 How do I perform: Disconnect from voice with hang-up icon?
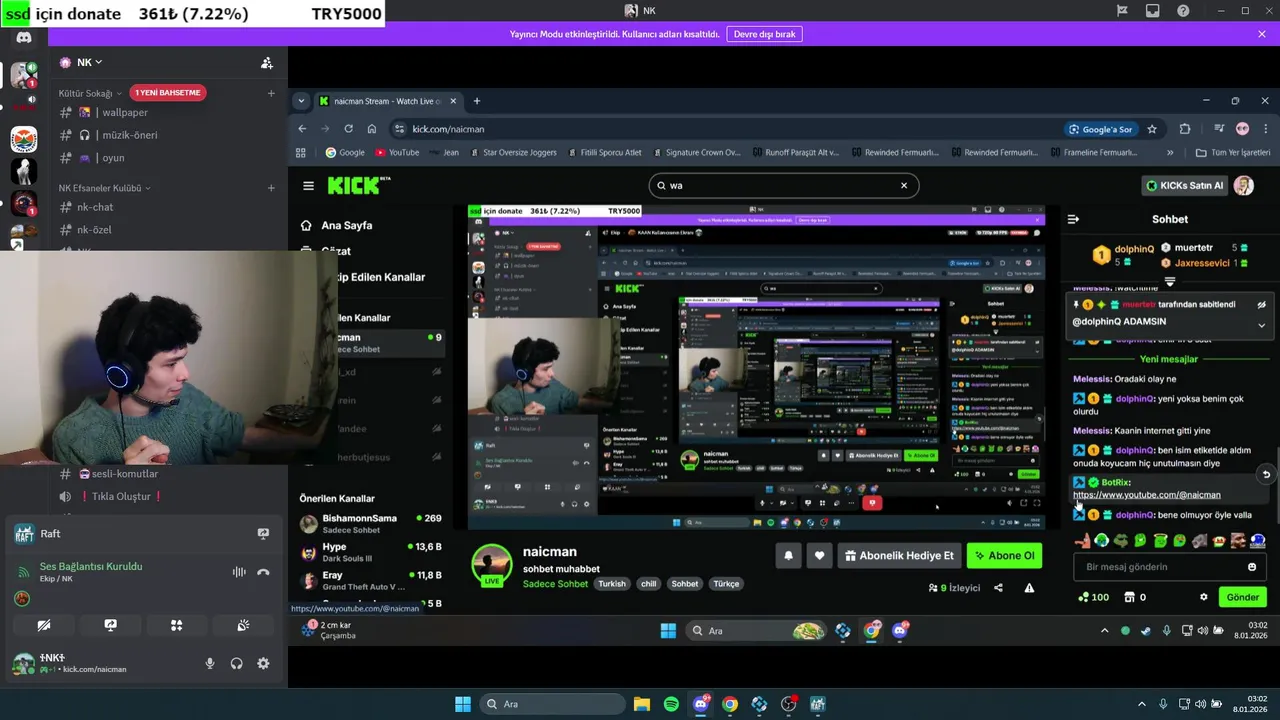pos(263,572)
